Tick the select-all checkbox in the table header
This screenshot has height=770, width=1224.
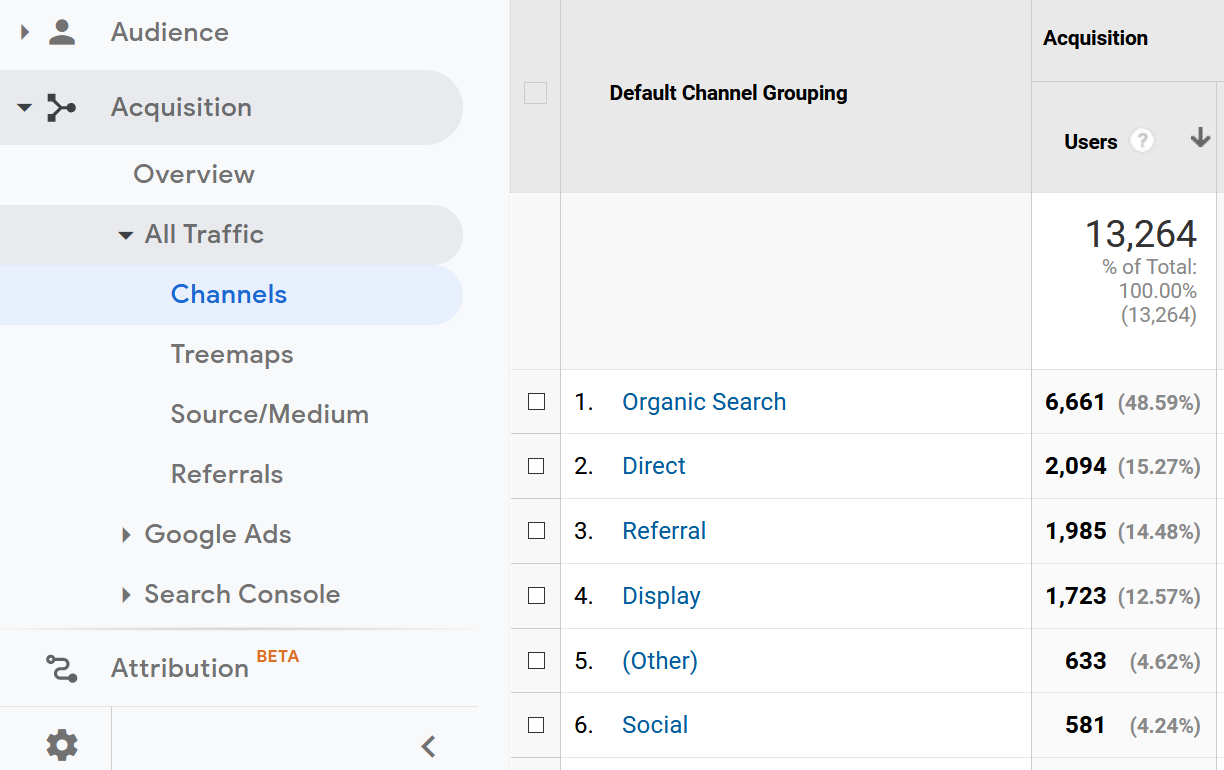(536, 93)
